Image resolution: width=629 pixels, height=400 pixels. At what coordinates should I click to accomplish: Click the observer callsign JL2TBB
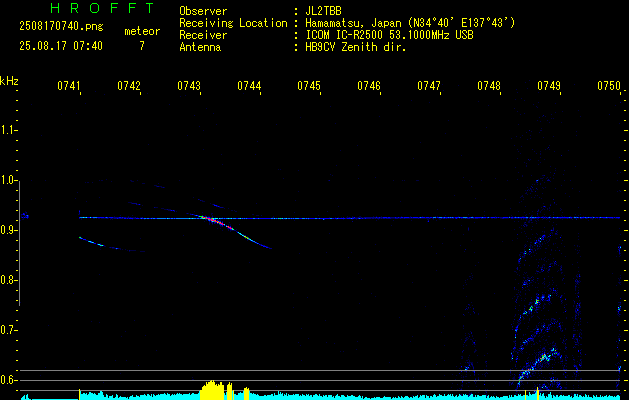point(323,11)
